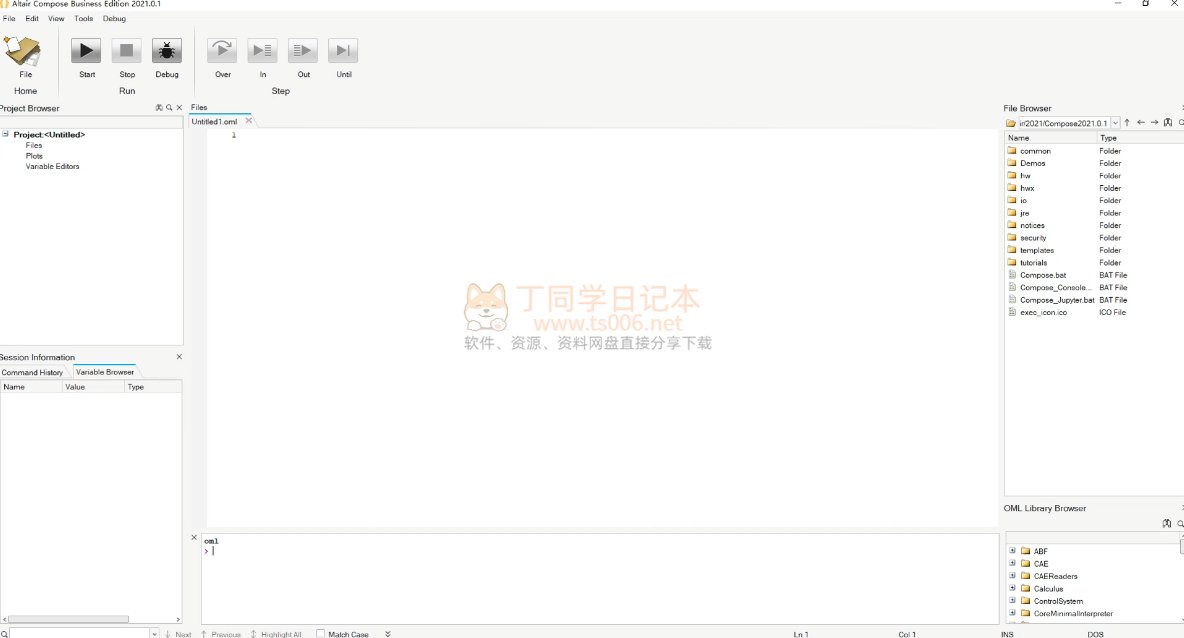This screenshot has width=1184, height=638.
Task: Click OML Library Browser bookmark icon
Action: [1167, 523]
